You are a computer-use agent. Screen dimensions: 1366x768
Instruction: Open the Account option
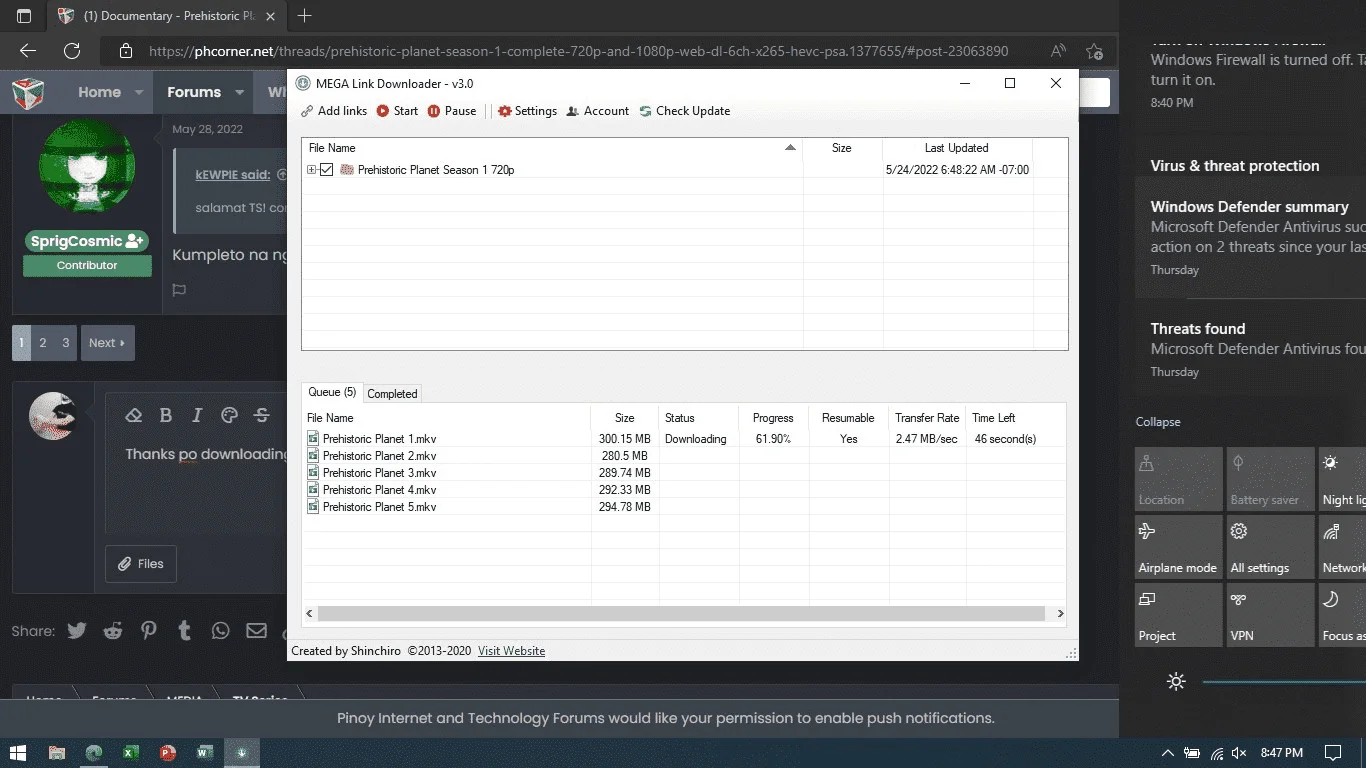click(x=598, y=111)
